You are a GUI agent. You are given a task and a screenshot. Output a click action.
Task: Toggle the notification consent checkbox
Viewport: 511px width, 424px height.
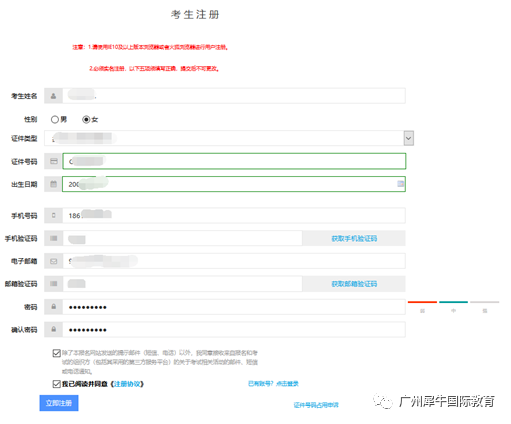[56, 353]
